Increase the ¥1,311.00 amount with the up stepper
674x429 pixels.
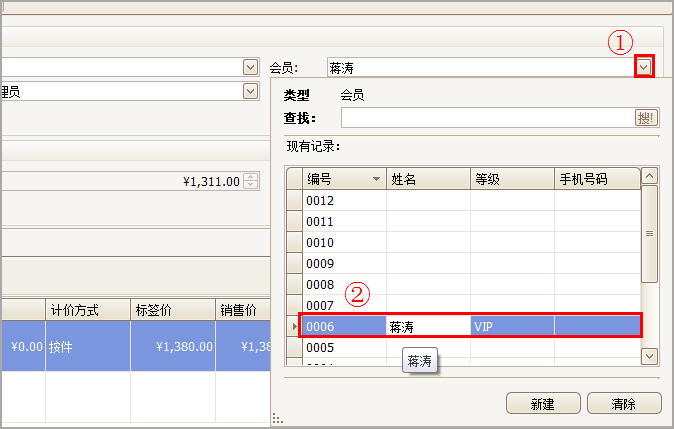[x=251, y=177]
